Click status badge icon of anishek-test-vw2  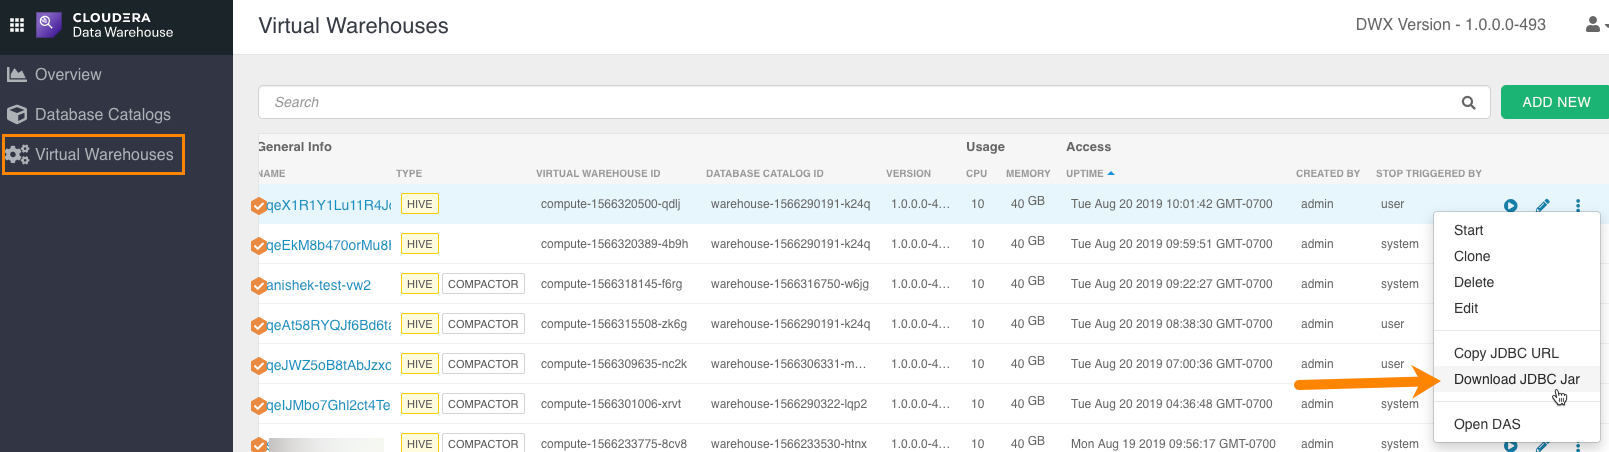click(x=258, y=285)
